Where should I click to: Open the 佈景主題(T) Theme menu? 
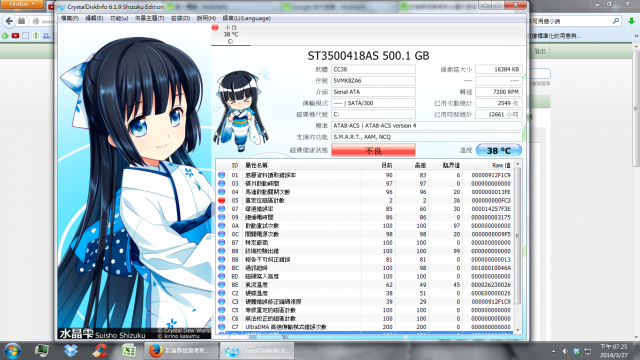click(x=149, y=18)
